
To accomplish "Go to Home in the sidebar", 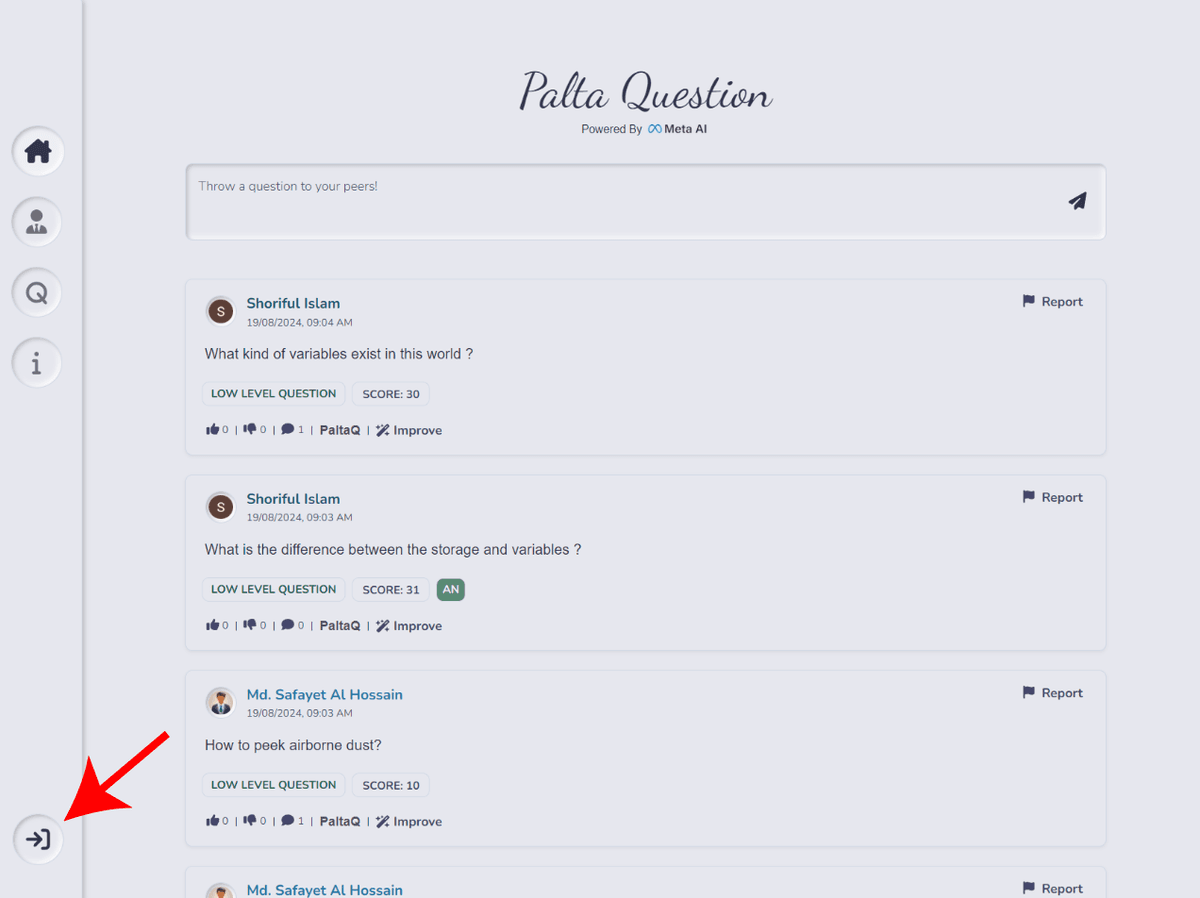I will coord(38,152).
